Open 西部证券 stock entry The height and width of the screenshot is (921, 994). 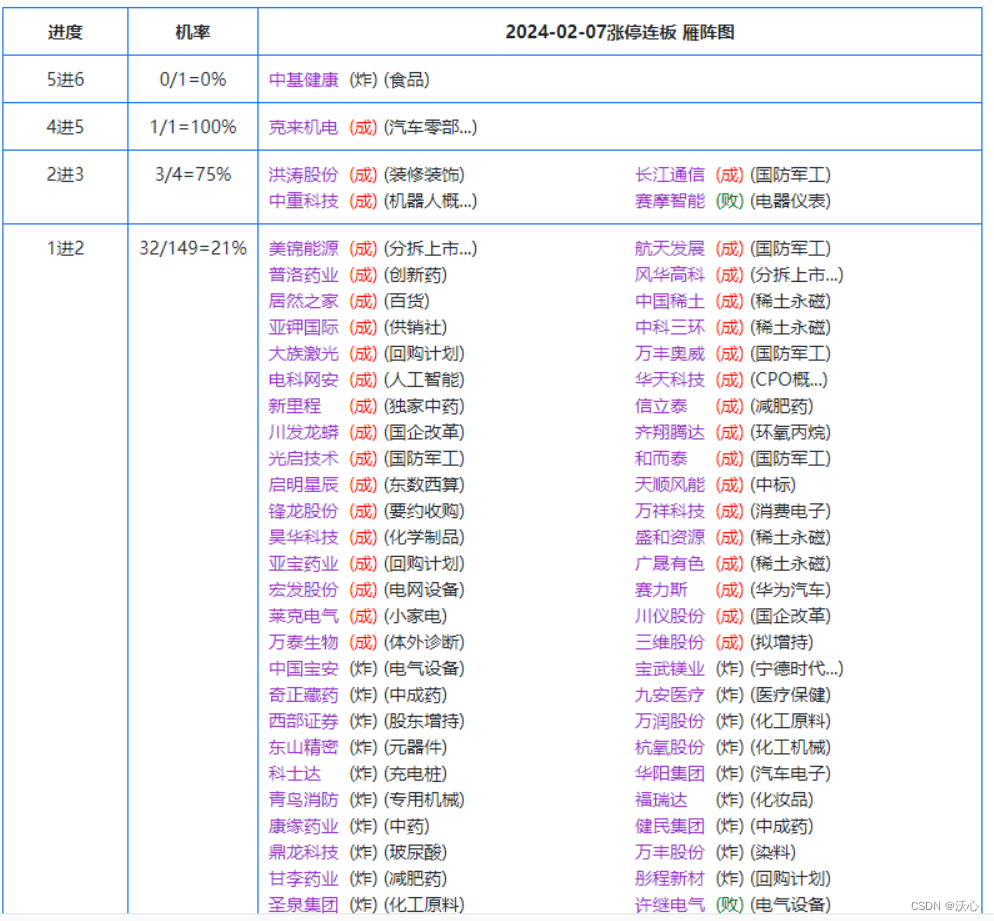pyautogui.click(x=304, y=721)
